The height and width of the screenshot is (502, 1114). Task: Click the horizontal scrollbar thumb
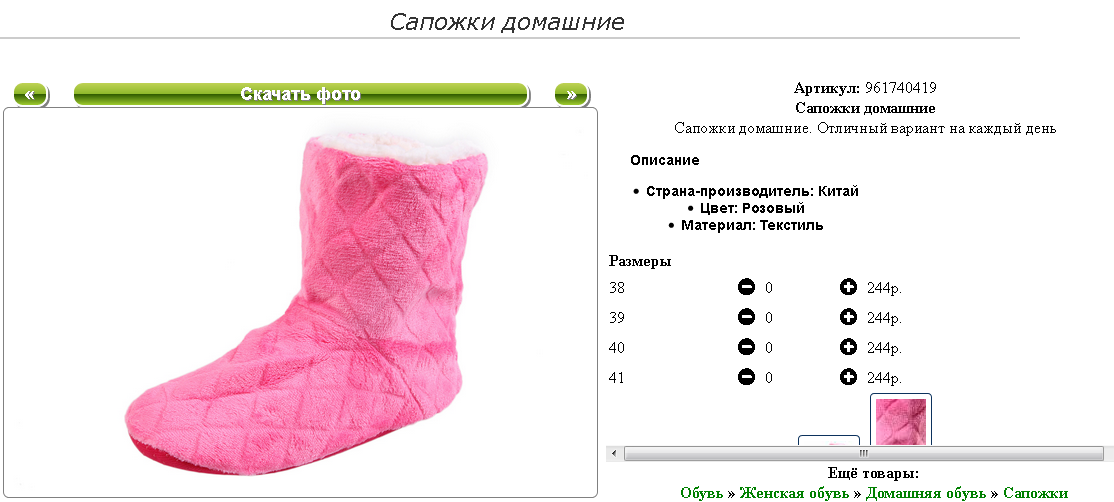point(863,453)
